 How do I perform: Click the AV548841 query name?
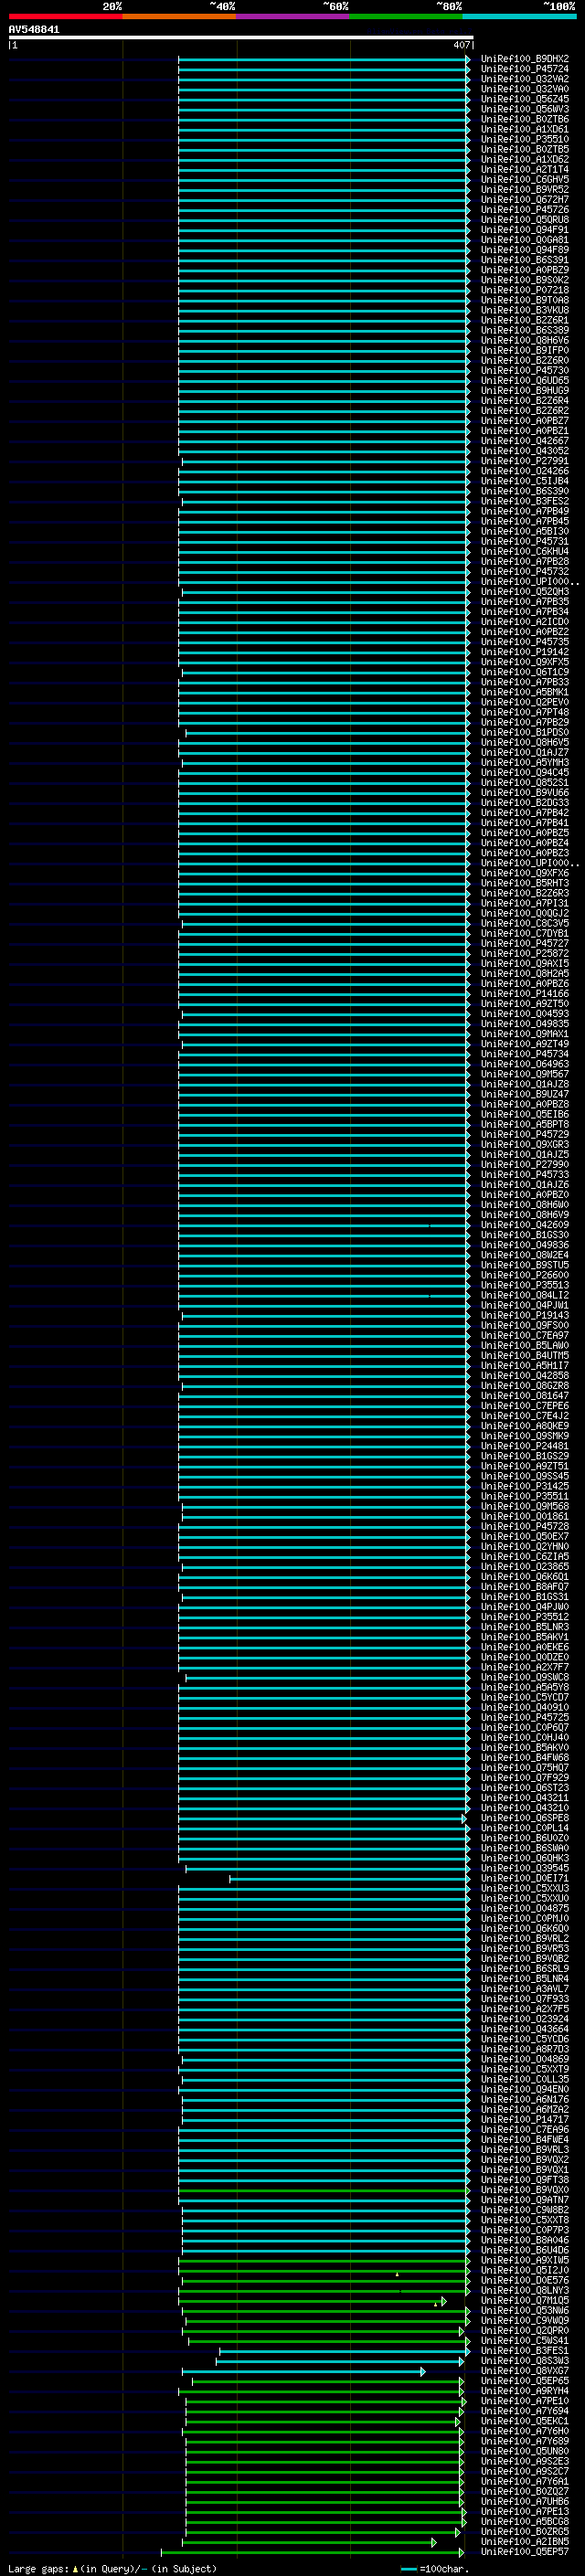(x=34, y=30)
